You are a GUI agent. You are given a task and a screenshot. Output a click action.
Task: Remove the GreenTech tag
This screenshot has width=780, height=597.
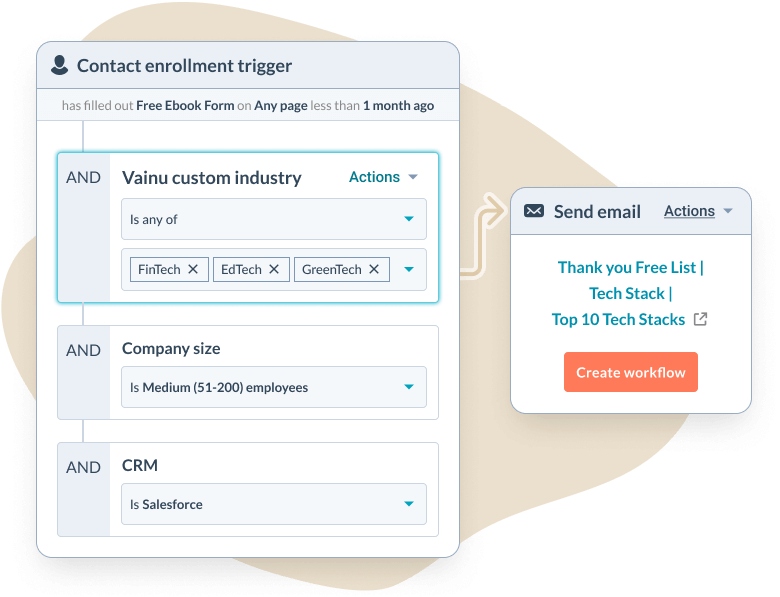pyautogui.click(x=374, y=269)
